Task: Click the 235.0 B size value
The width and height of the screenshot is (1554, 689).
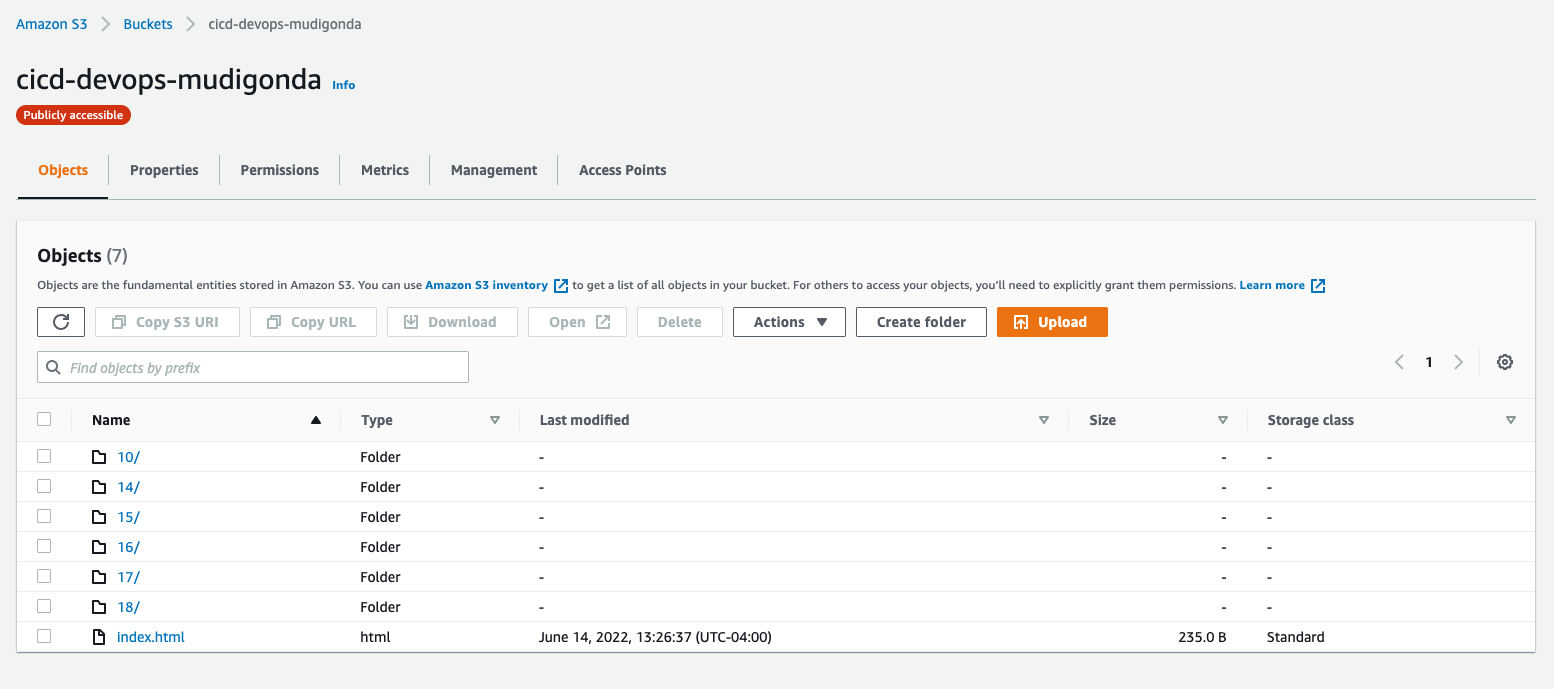Action: click(1202, 637)
